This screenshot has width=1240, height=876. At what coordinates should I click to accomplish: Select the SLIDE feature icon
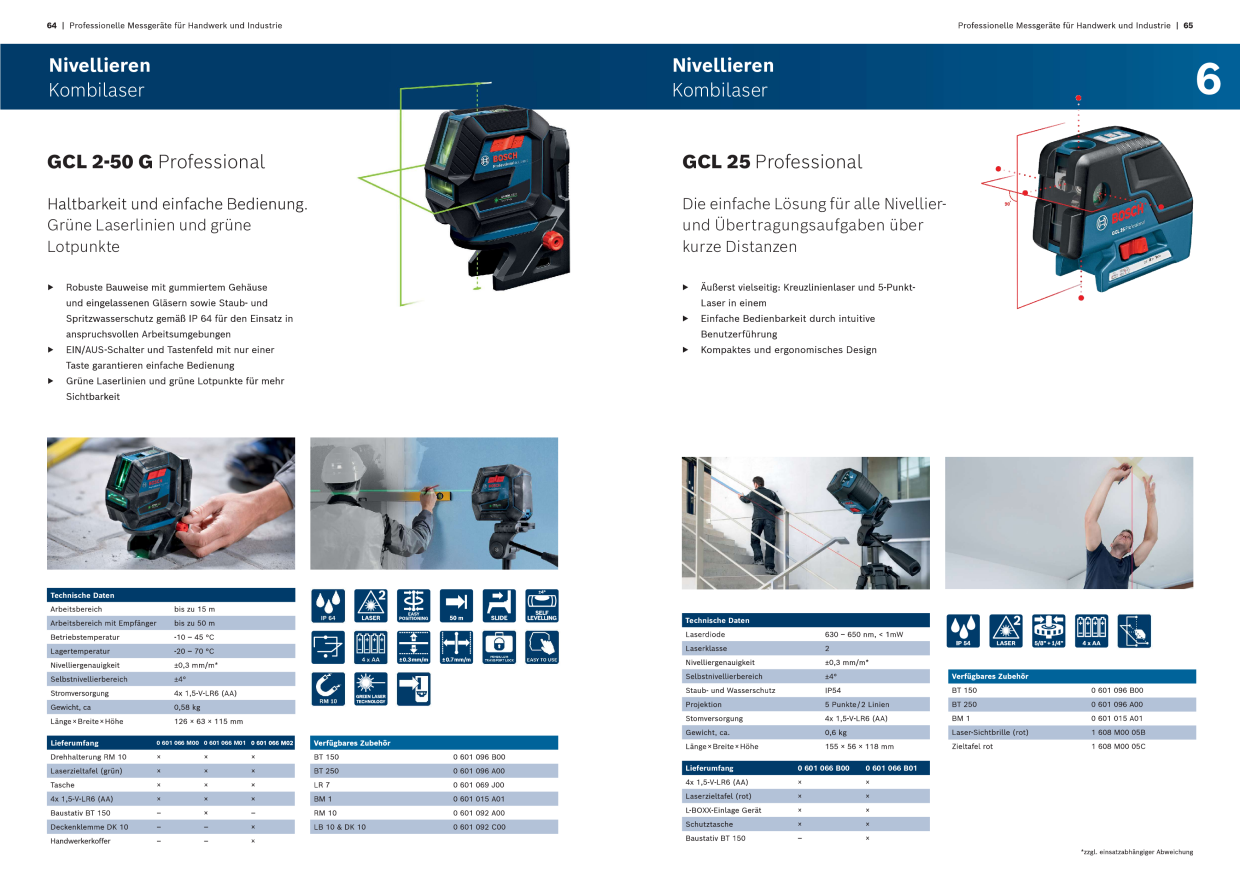pyautogui.click(x=499, y=606)
